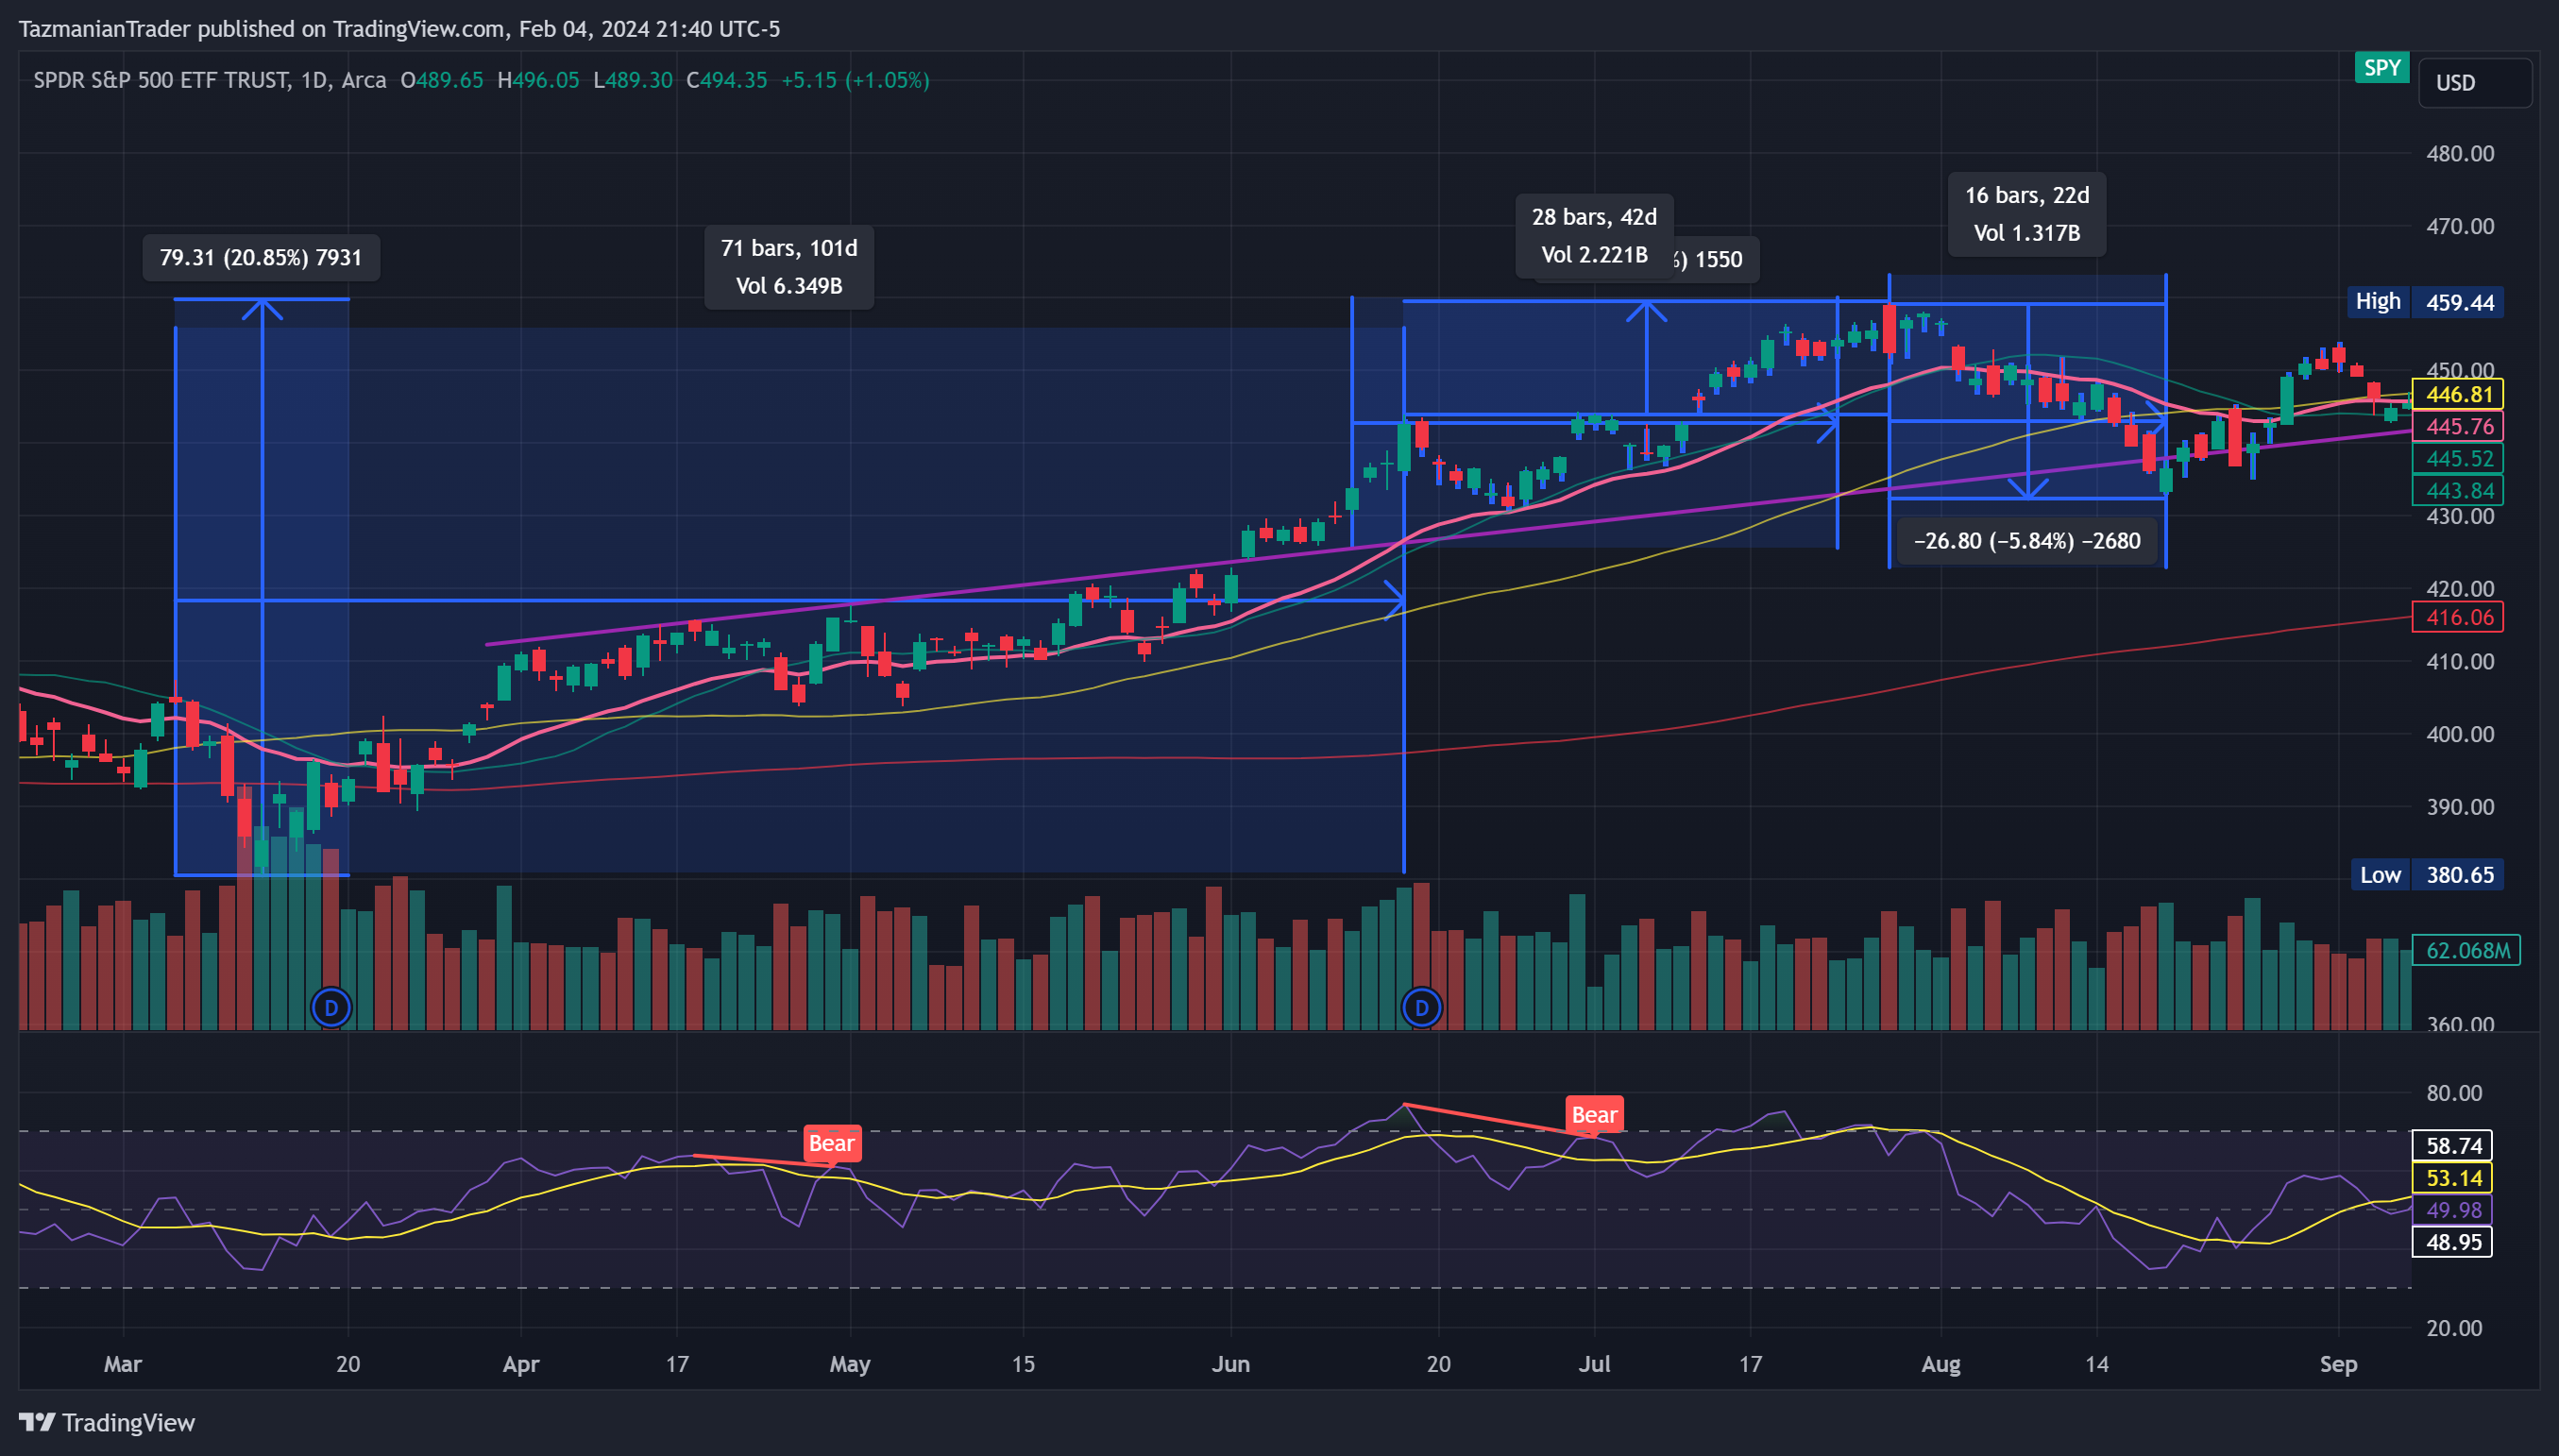Click the 'Sep' label on time axis

(x=2338, y=1364)
